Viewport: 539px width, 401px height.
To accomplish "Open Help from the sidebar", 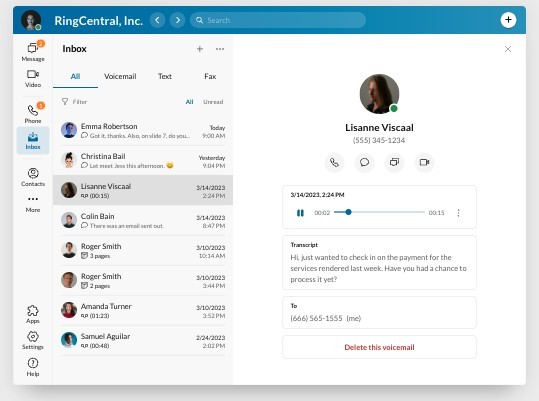I will 33,367.
